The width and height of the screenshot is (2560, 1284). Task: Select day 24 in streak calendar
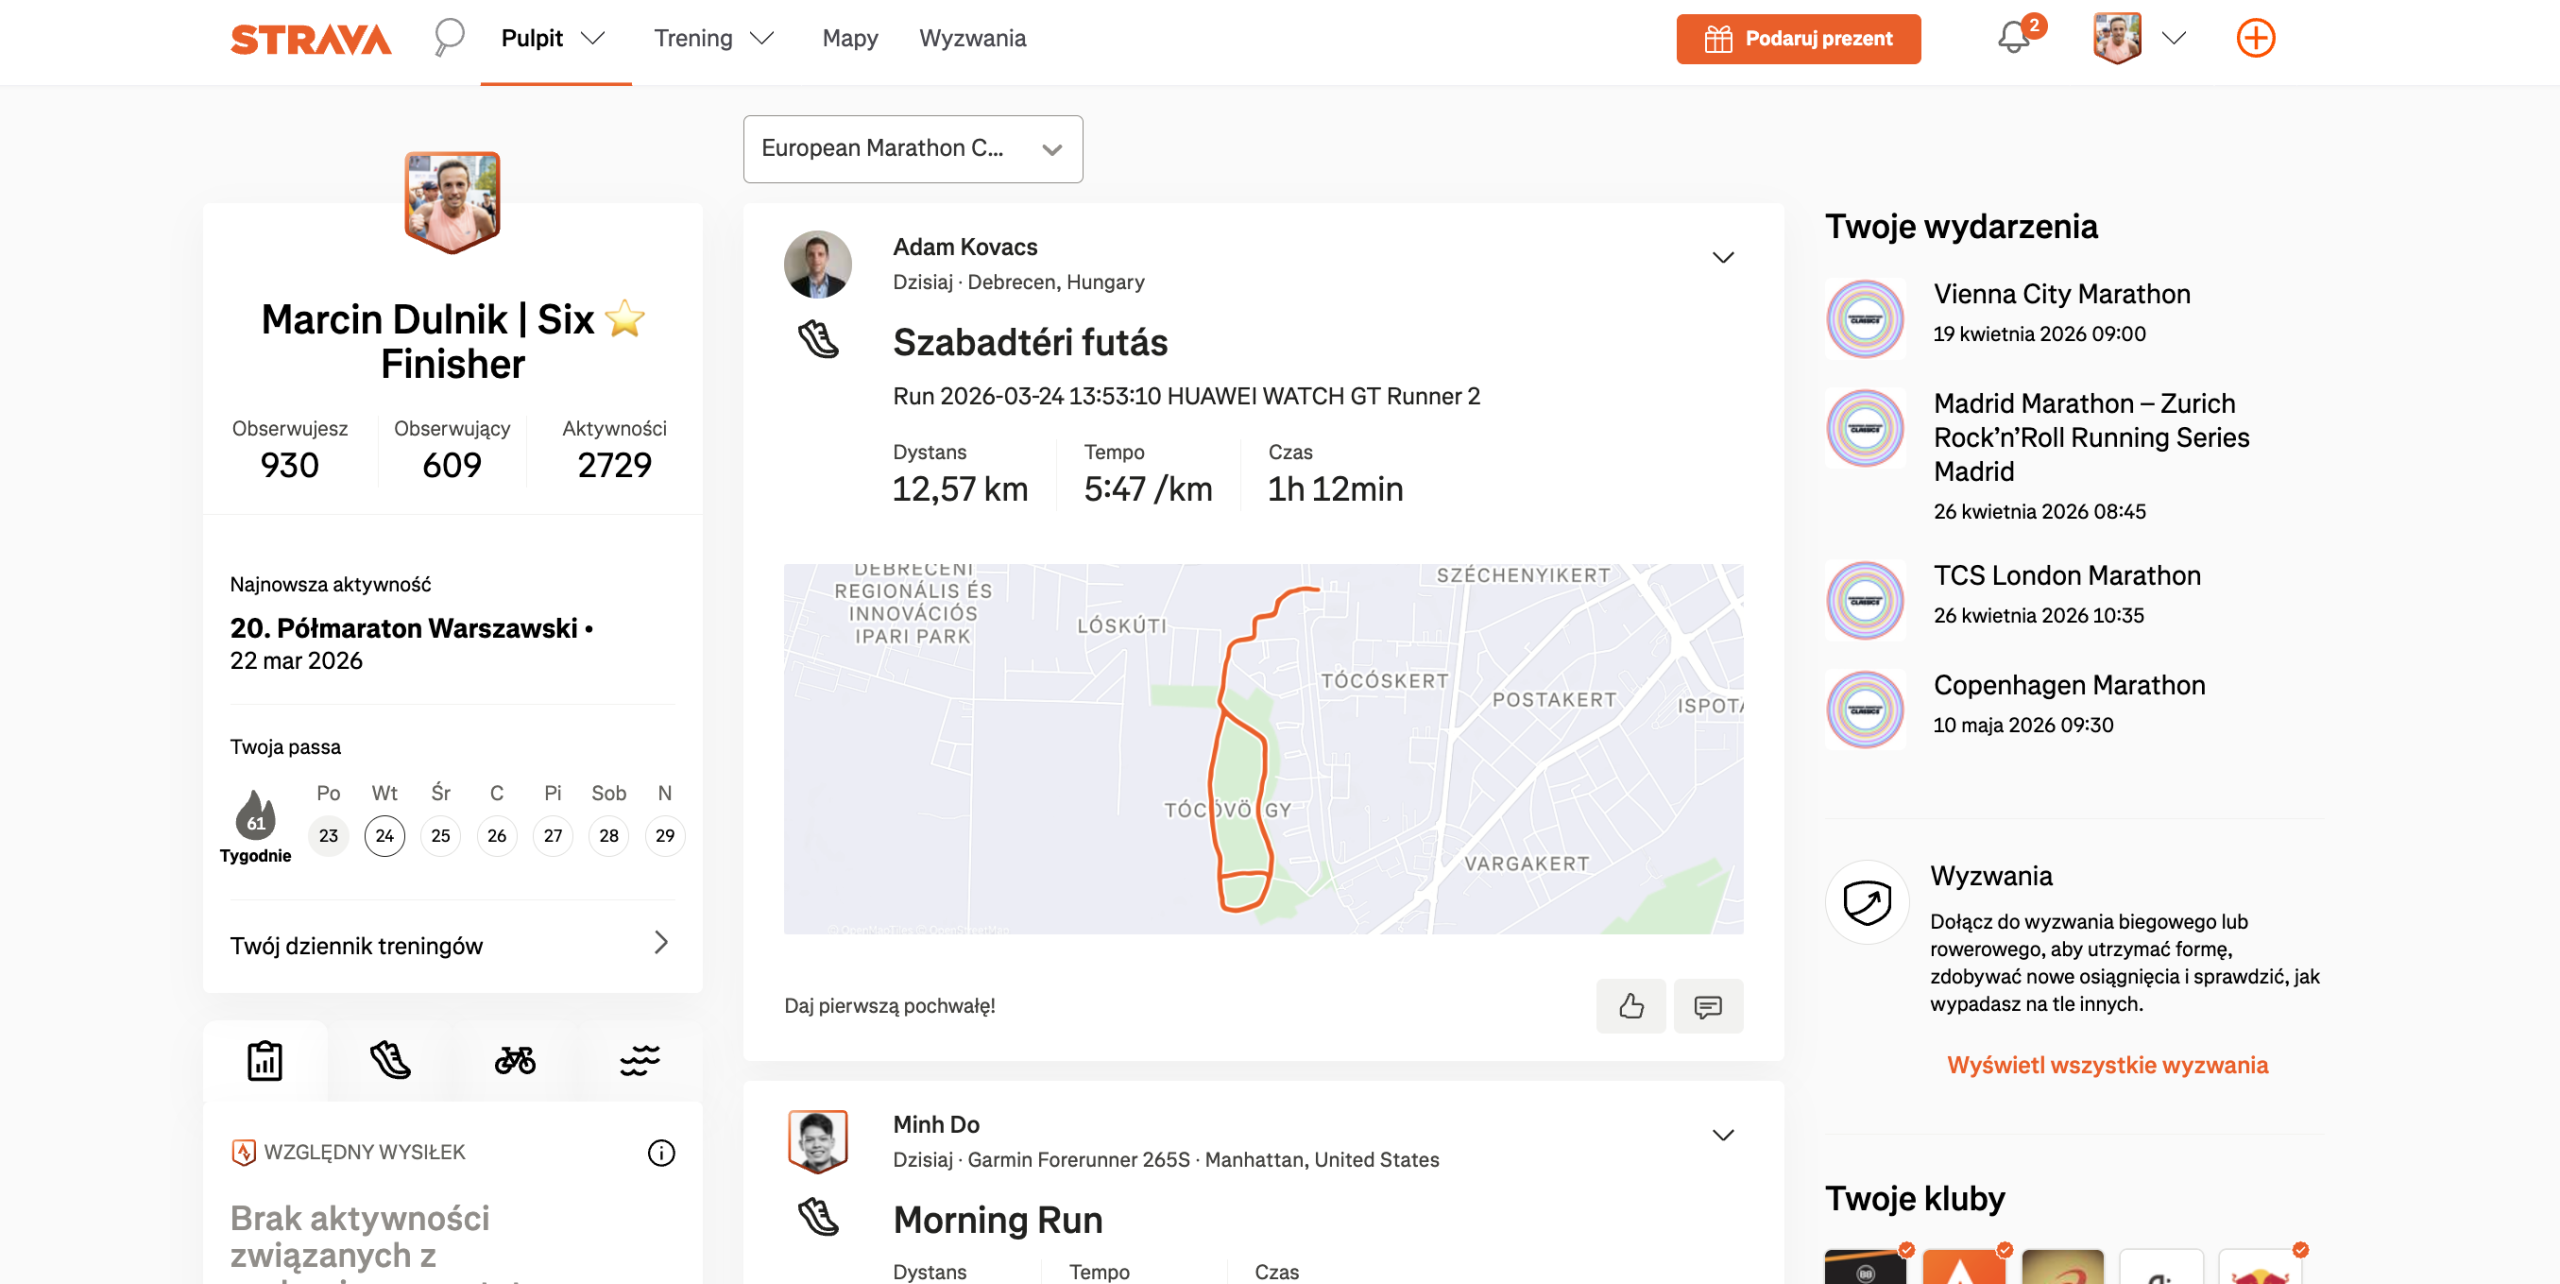pyautogui.click(x=385, y=836)
